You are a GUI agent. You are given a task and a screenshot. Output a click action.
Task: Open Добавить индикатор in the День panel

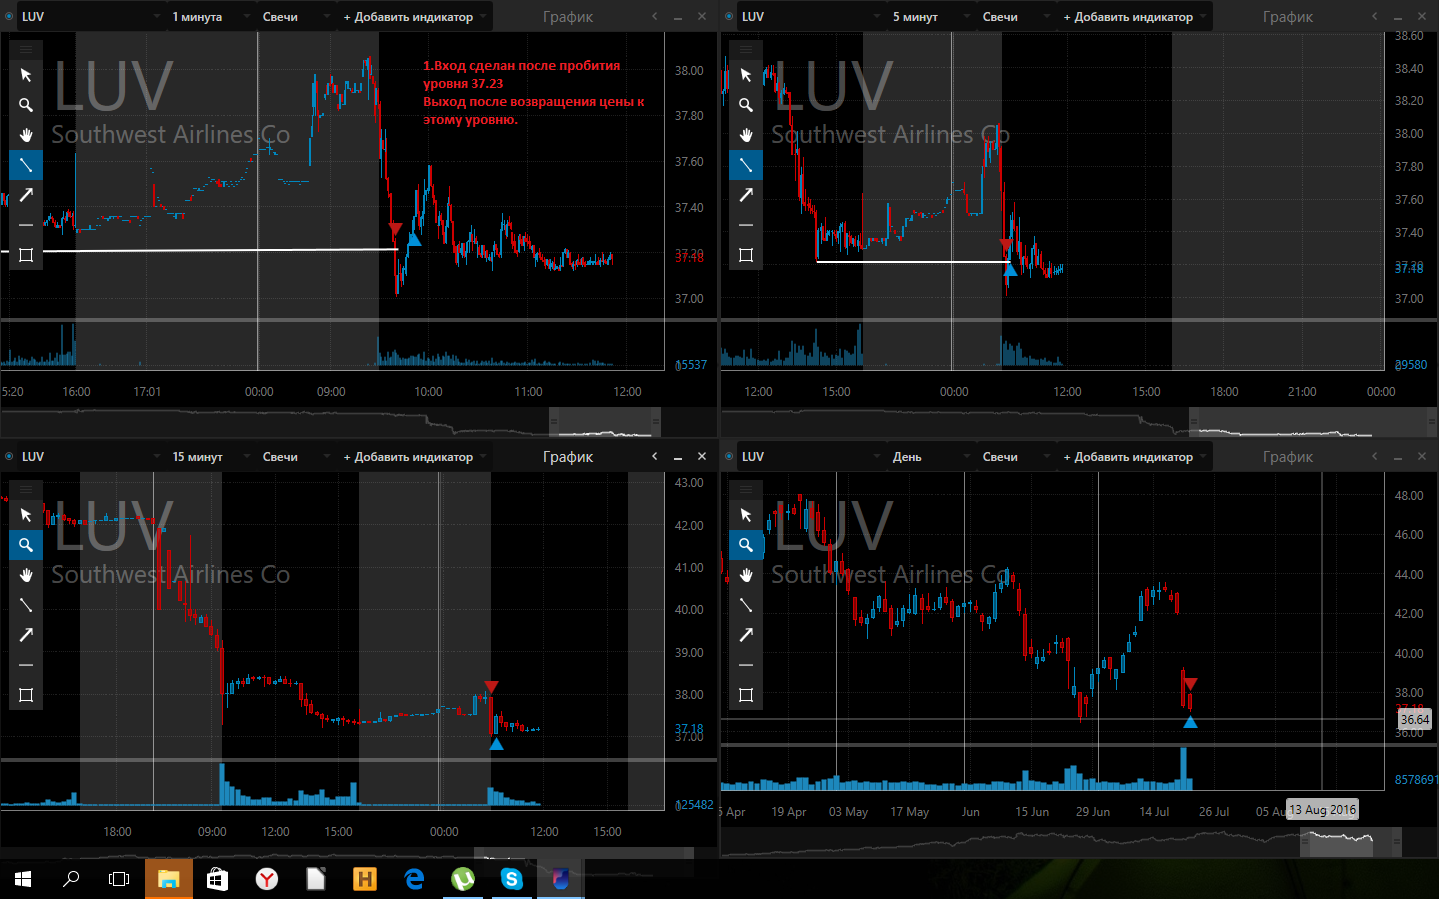click(1135, 457)
